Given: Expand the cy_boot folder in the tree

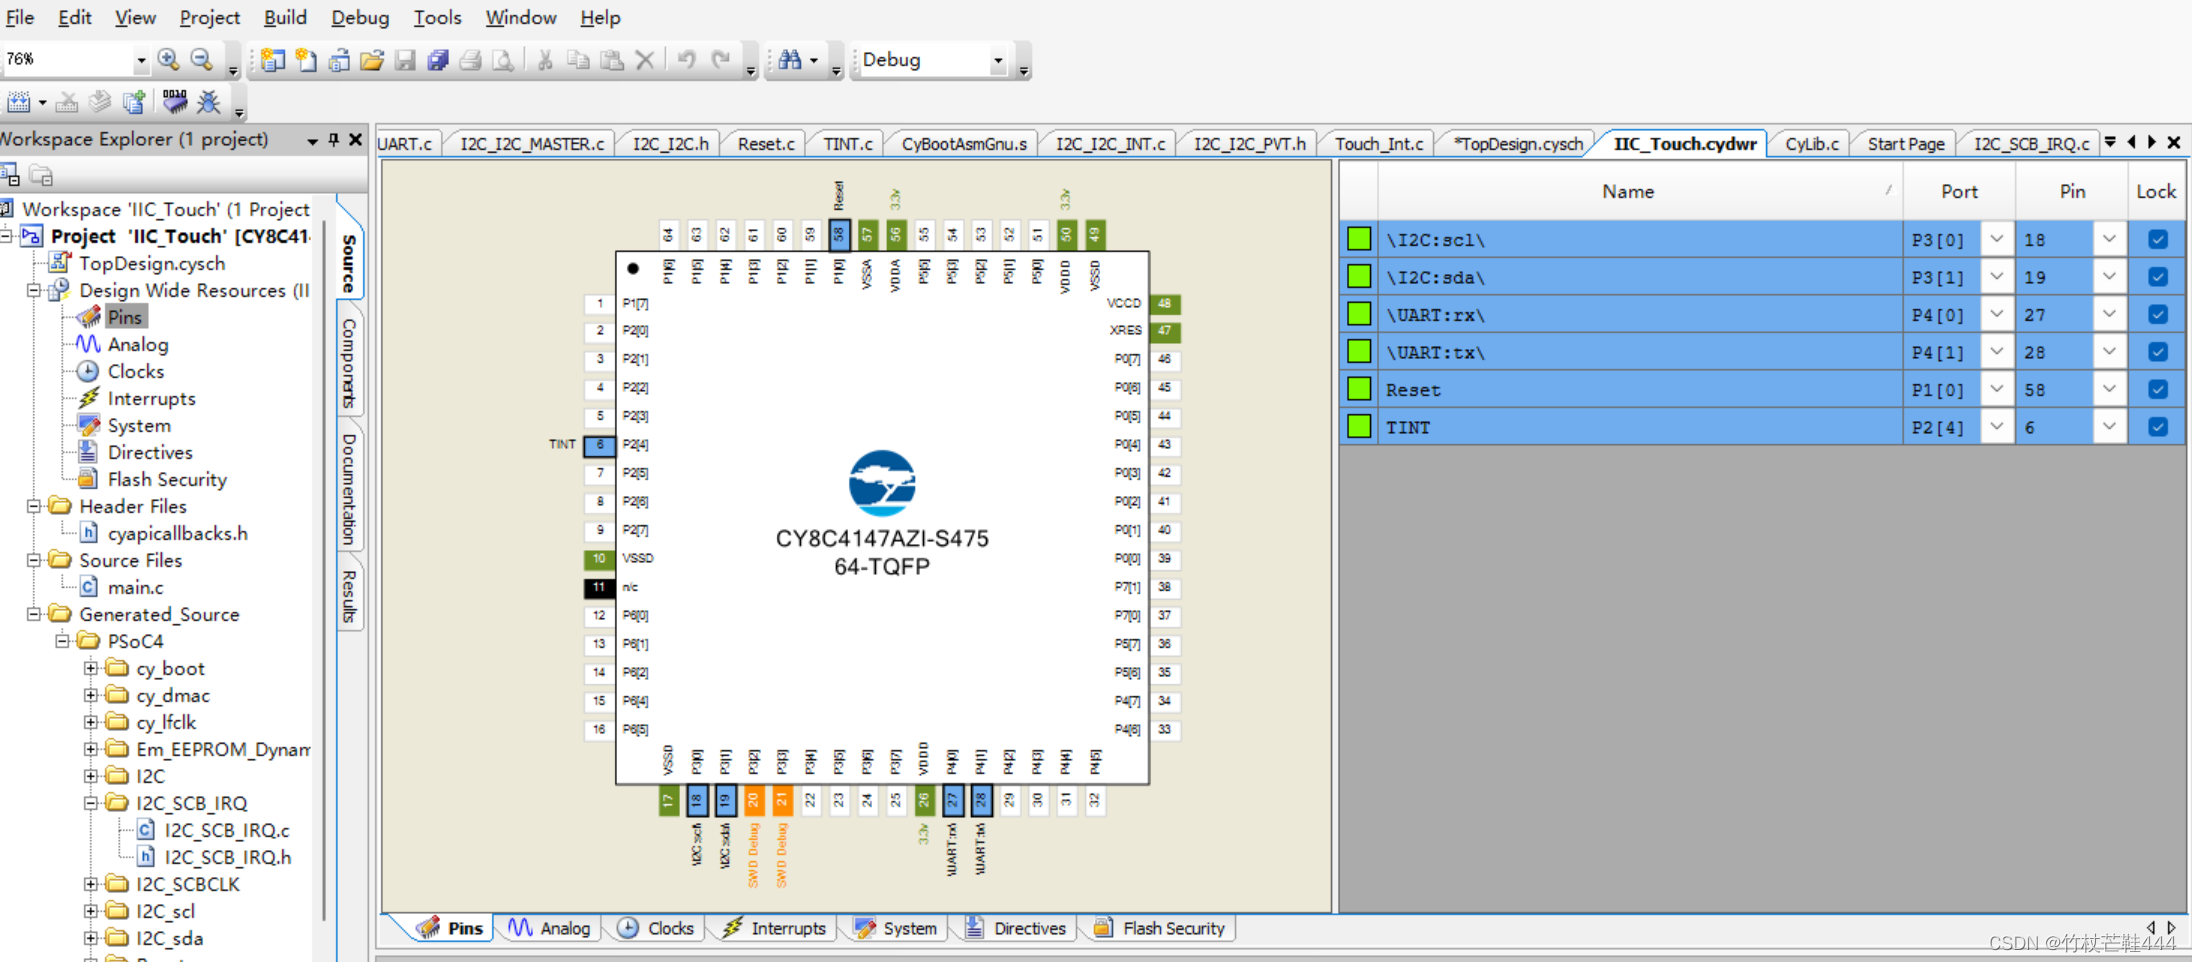Looking at the screenshot, I should (92, 668).
